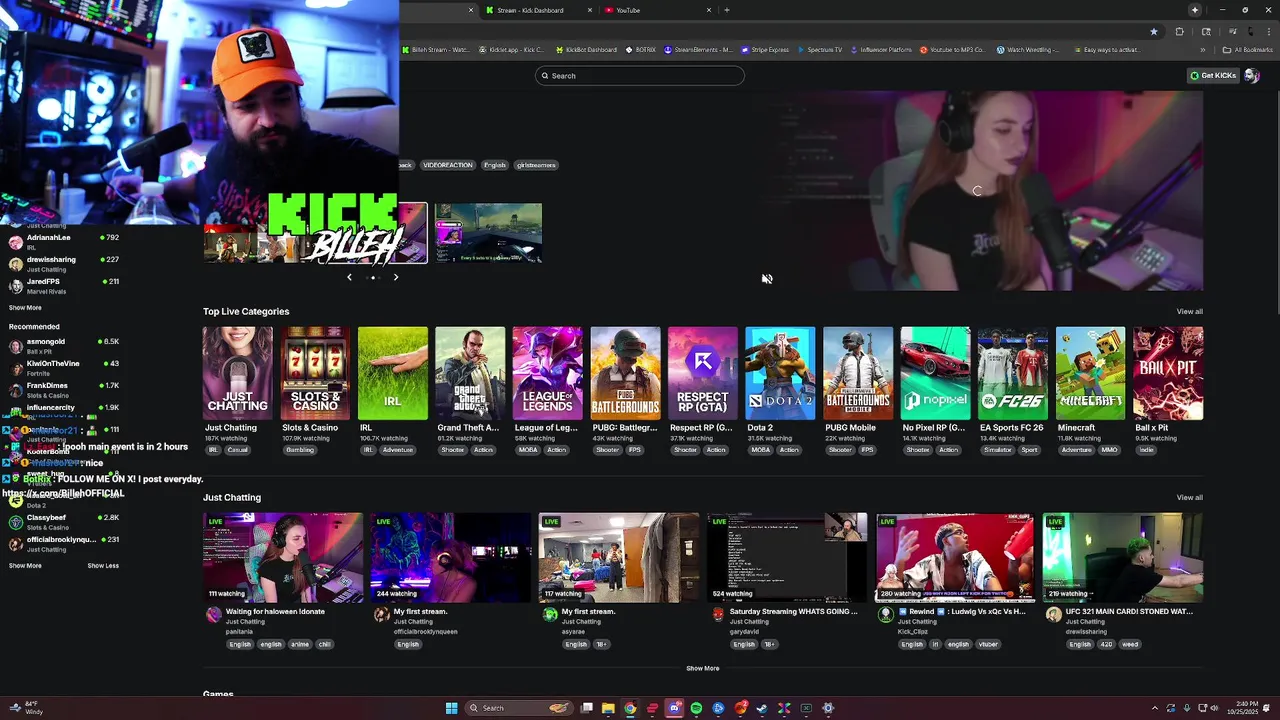Expand the list with Show More under streams
The width and height of the screenshot is (1280, 720).
point(702,669)
